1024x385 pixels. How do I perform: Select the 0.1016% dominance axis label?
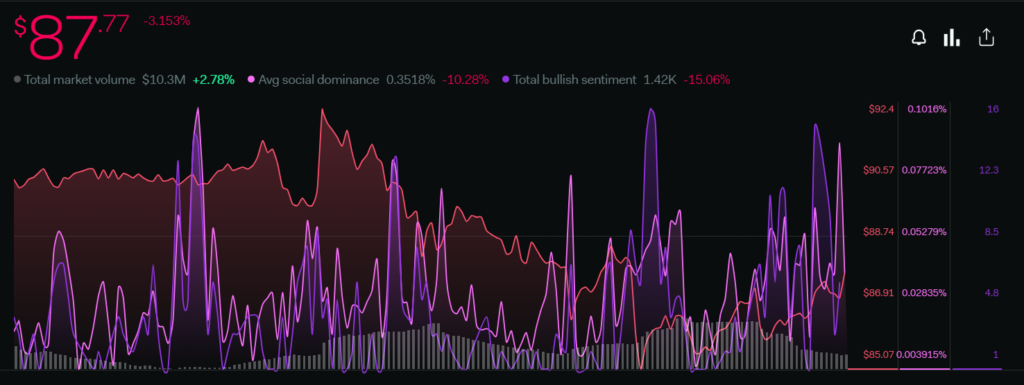[x=927, y=109]
